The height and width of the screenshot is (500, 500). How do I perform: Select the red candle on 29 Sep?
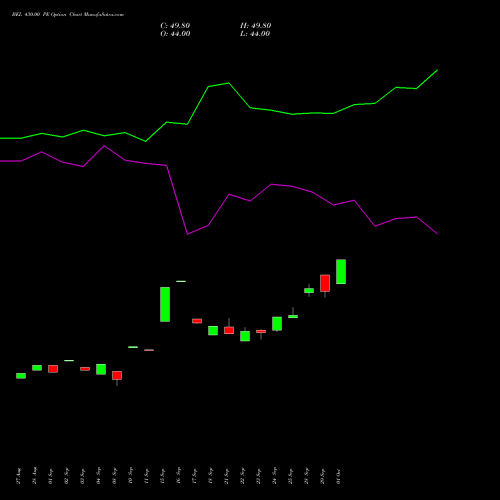click(x=325, y=283)
